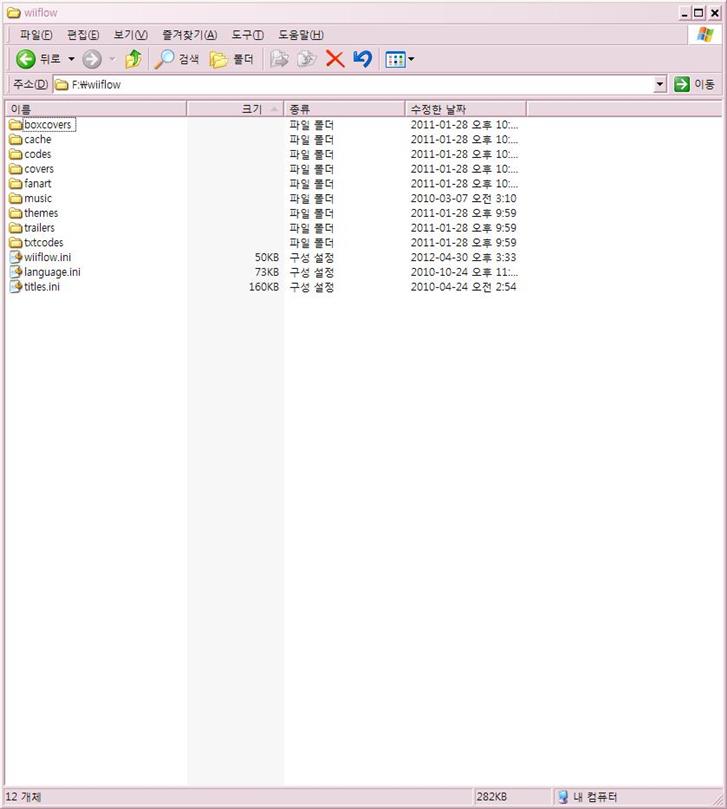
Task: Go up one folder level
Action: point(134,59)
